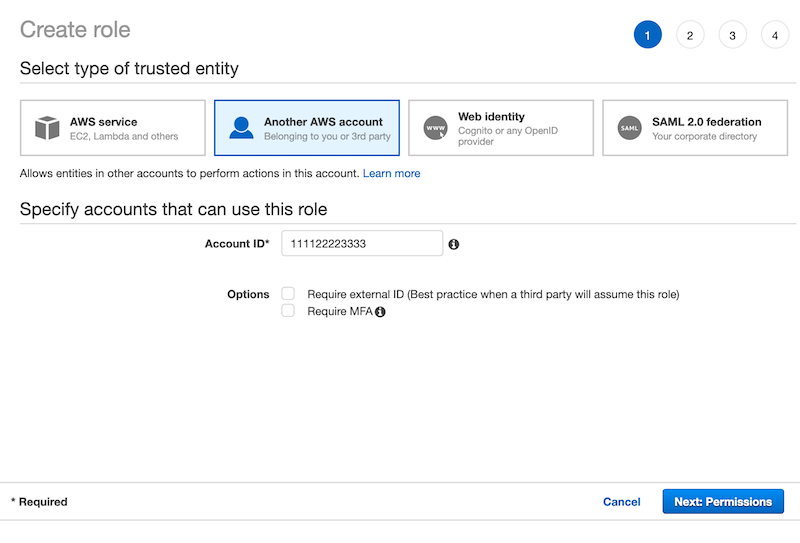
Task: Click the www Web identity icon
Action: pyautogui.click(x=435, y=128)
